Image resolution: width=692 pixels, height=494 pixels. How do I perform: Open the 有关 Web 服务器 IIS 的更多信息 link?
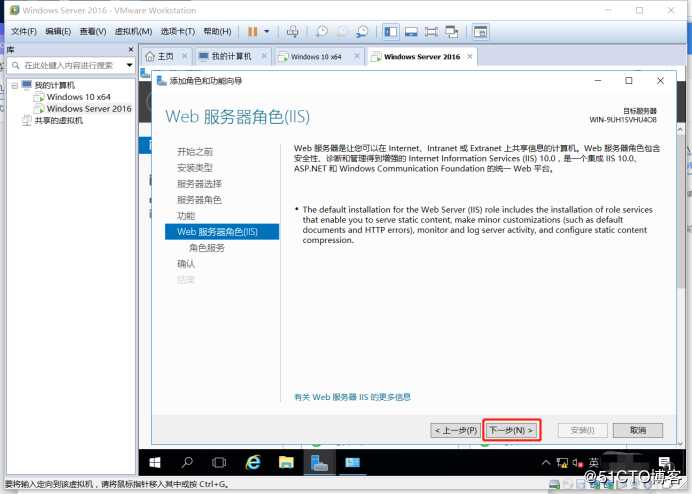[352, 397]
